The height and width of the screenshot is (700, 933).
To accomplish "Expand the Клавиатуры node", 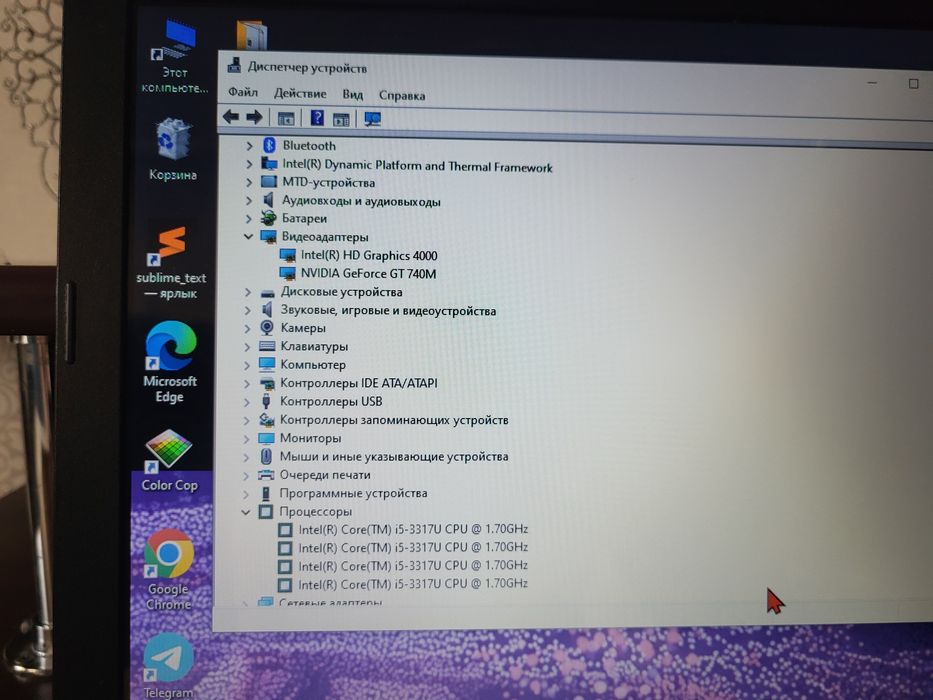I will click(x=247, y=346).
